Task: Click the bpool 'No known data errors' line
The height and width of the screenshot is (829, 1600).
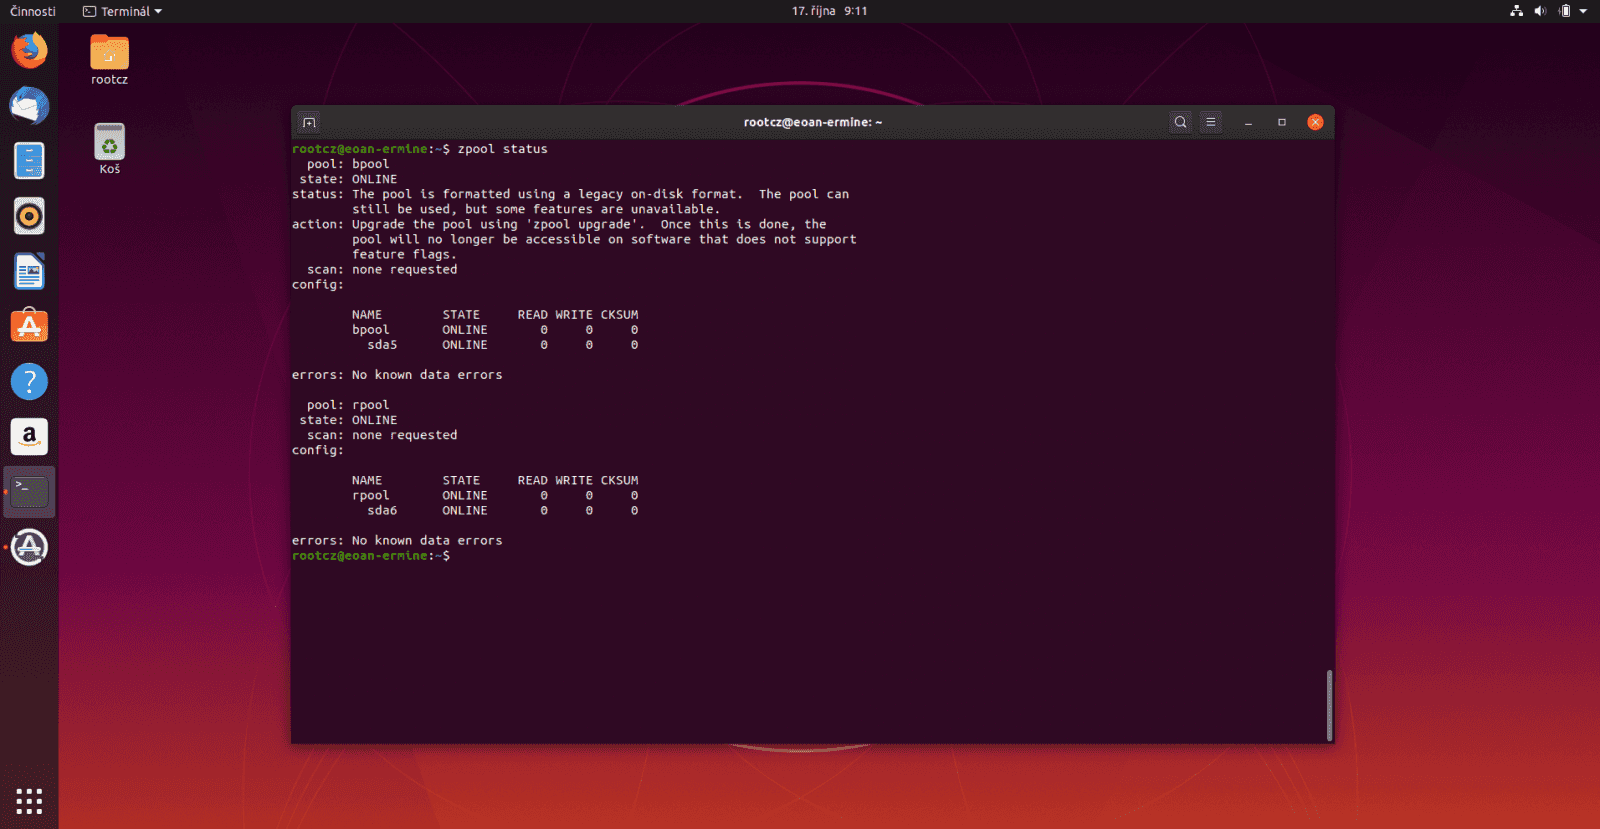Action: pos(397,375)
